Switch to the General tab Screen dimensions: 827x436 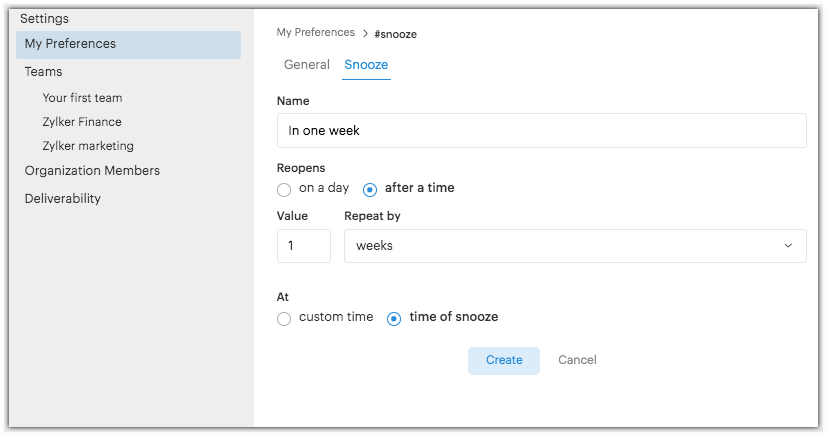[x=306, y=65]
